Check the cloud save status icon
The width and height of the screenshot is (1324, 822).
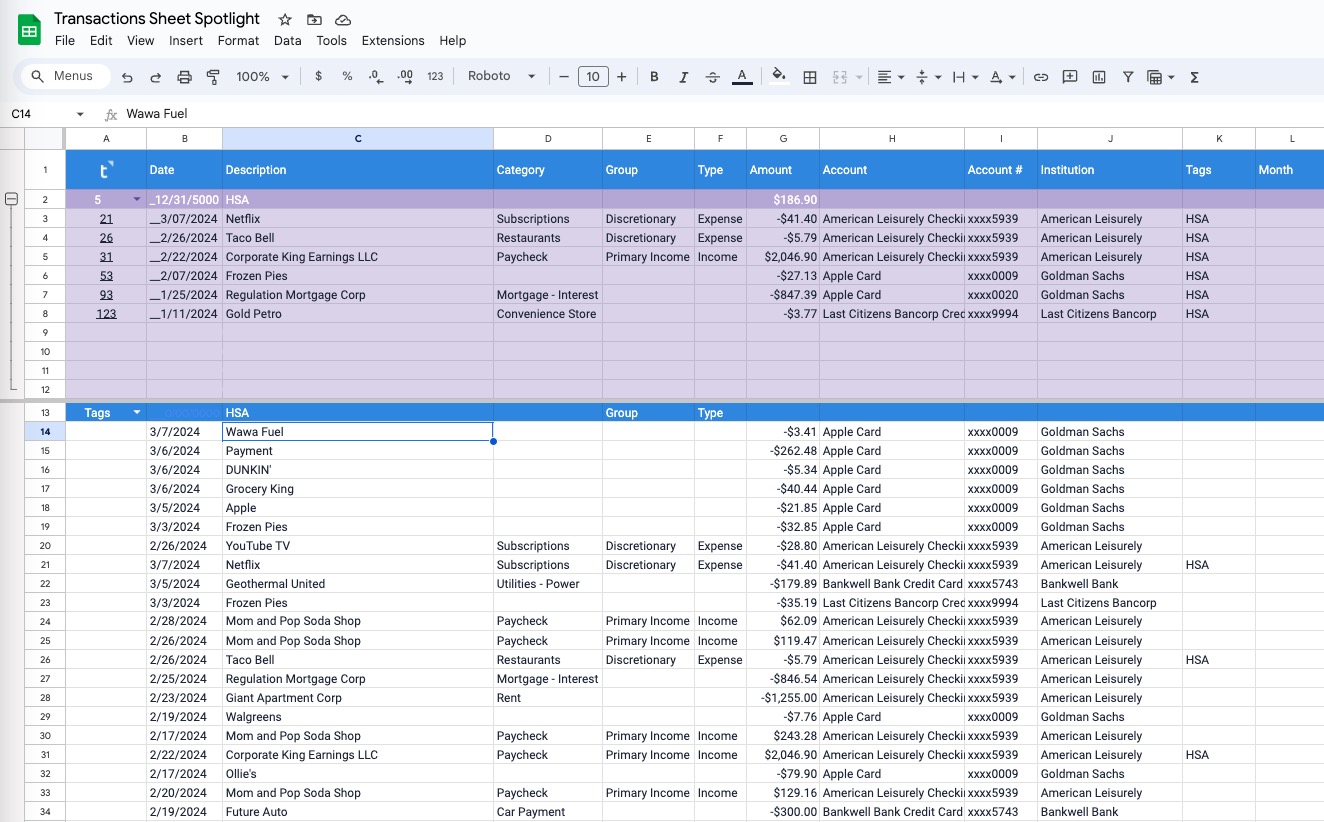pyautogui.click(x=343, y=20)
